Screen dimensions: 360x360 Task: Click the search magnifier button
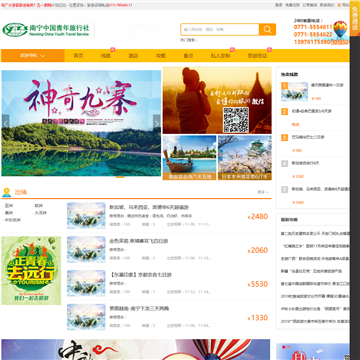click(267, 29)
